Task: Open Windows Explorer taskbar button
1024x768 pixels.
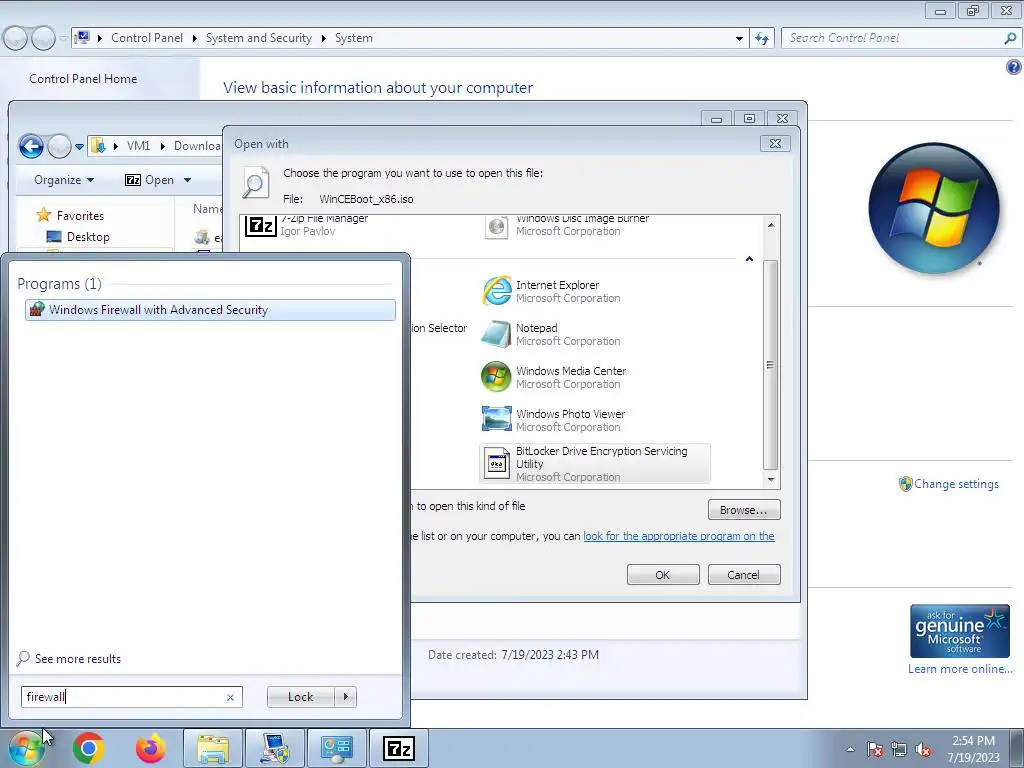Action: click(x=212, y=748)
